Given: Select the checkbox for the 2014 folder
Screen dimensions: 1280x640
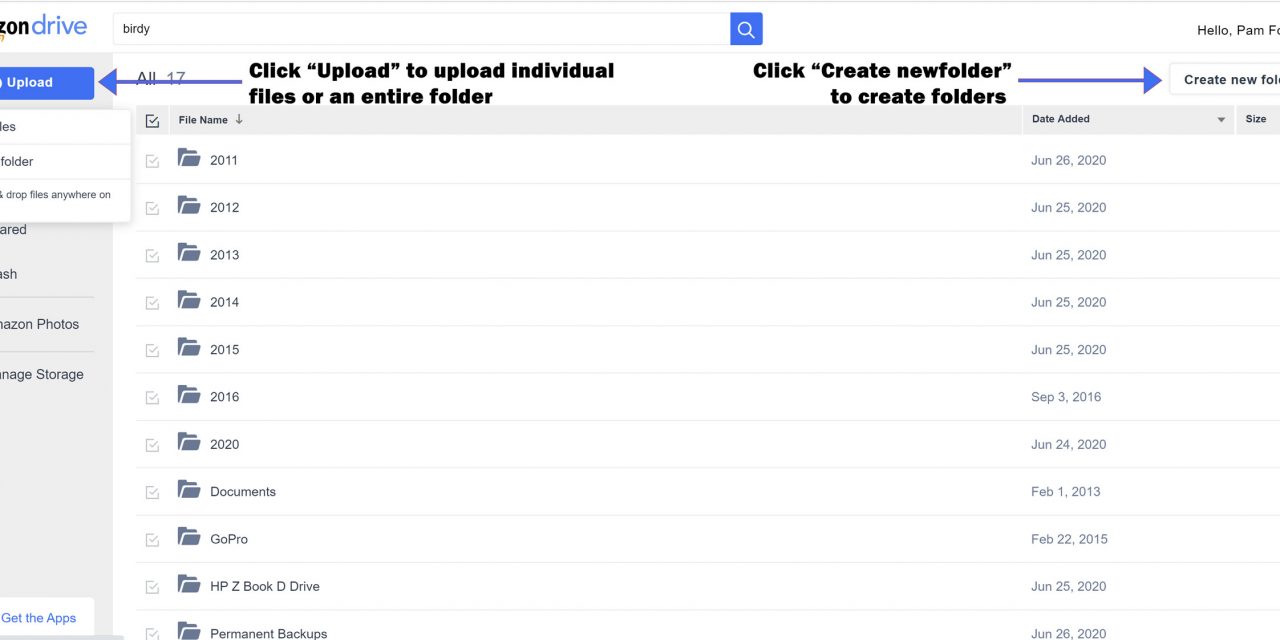Looking at the screenshot, I should [152, 303].
